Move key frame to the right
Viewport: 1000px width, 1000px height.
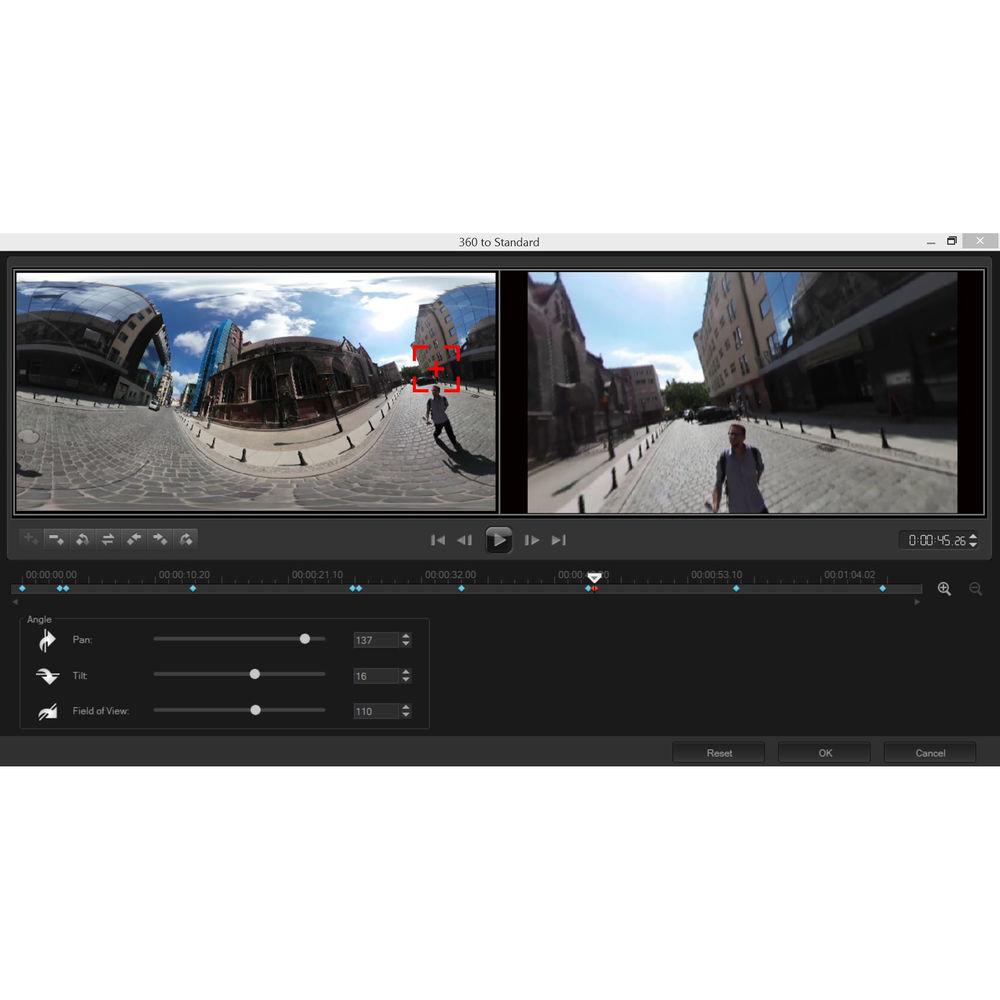click(x=159, y=539)
